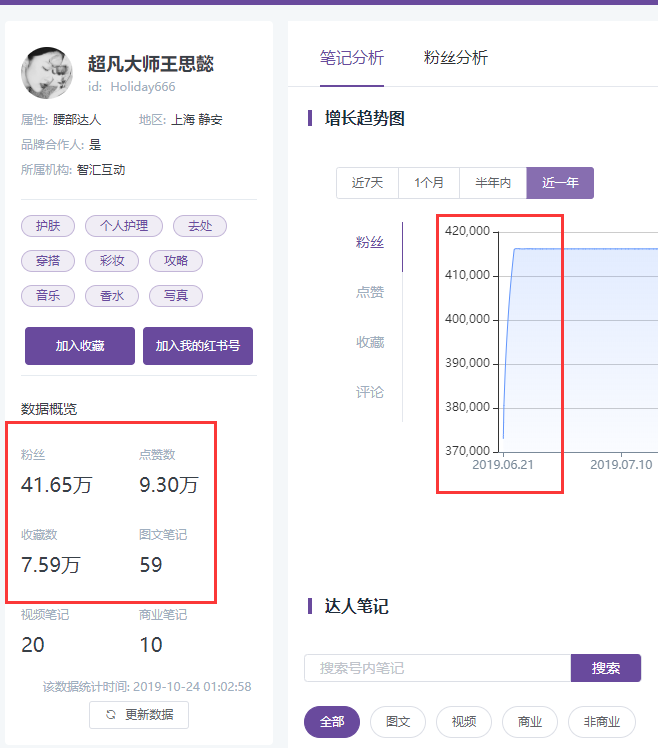The width and height of the screenshot is (658, 748).
Task: Click the 商业笔记 count 10
Action: (151, 645)
